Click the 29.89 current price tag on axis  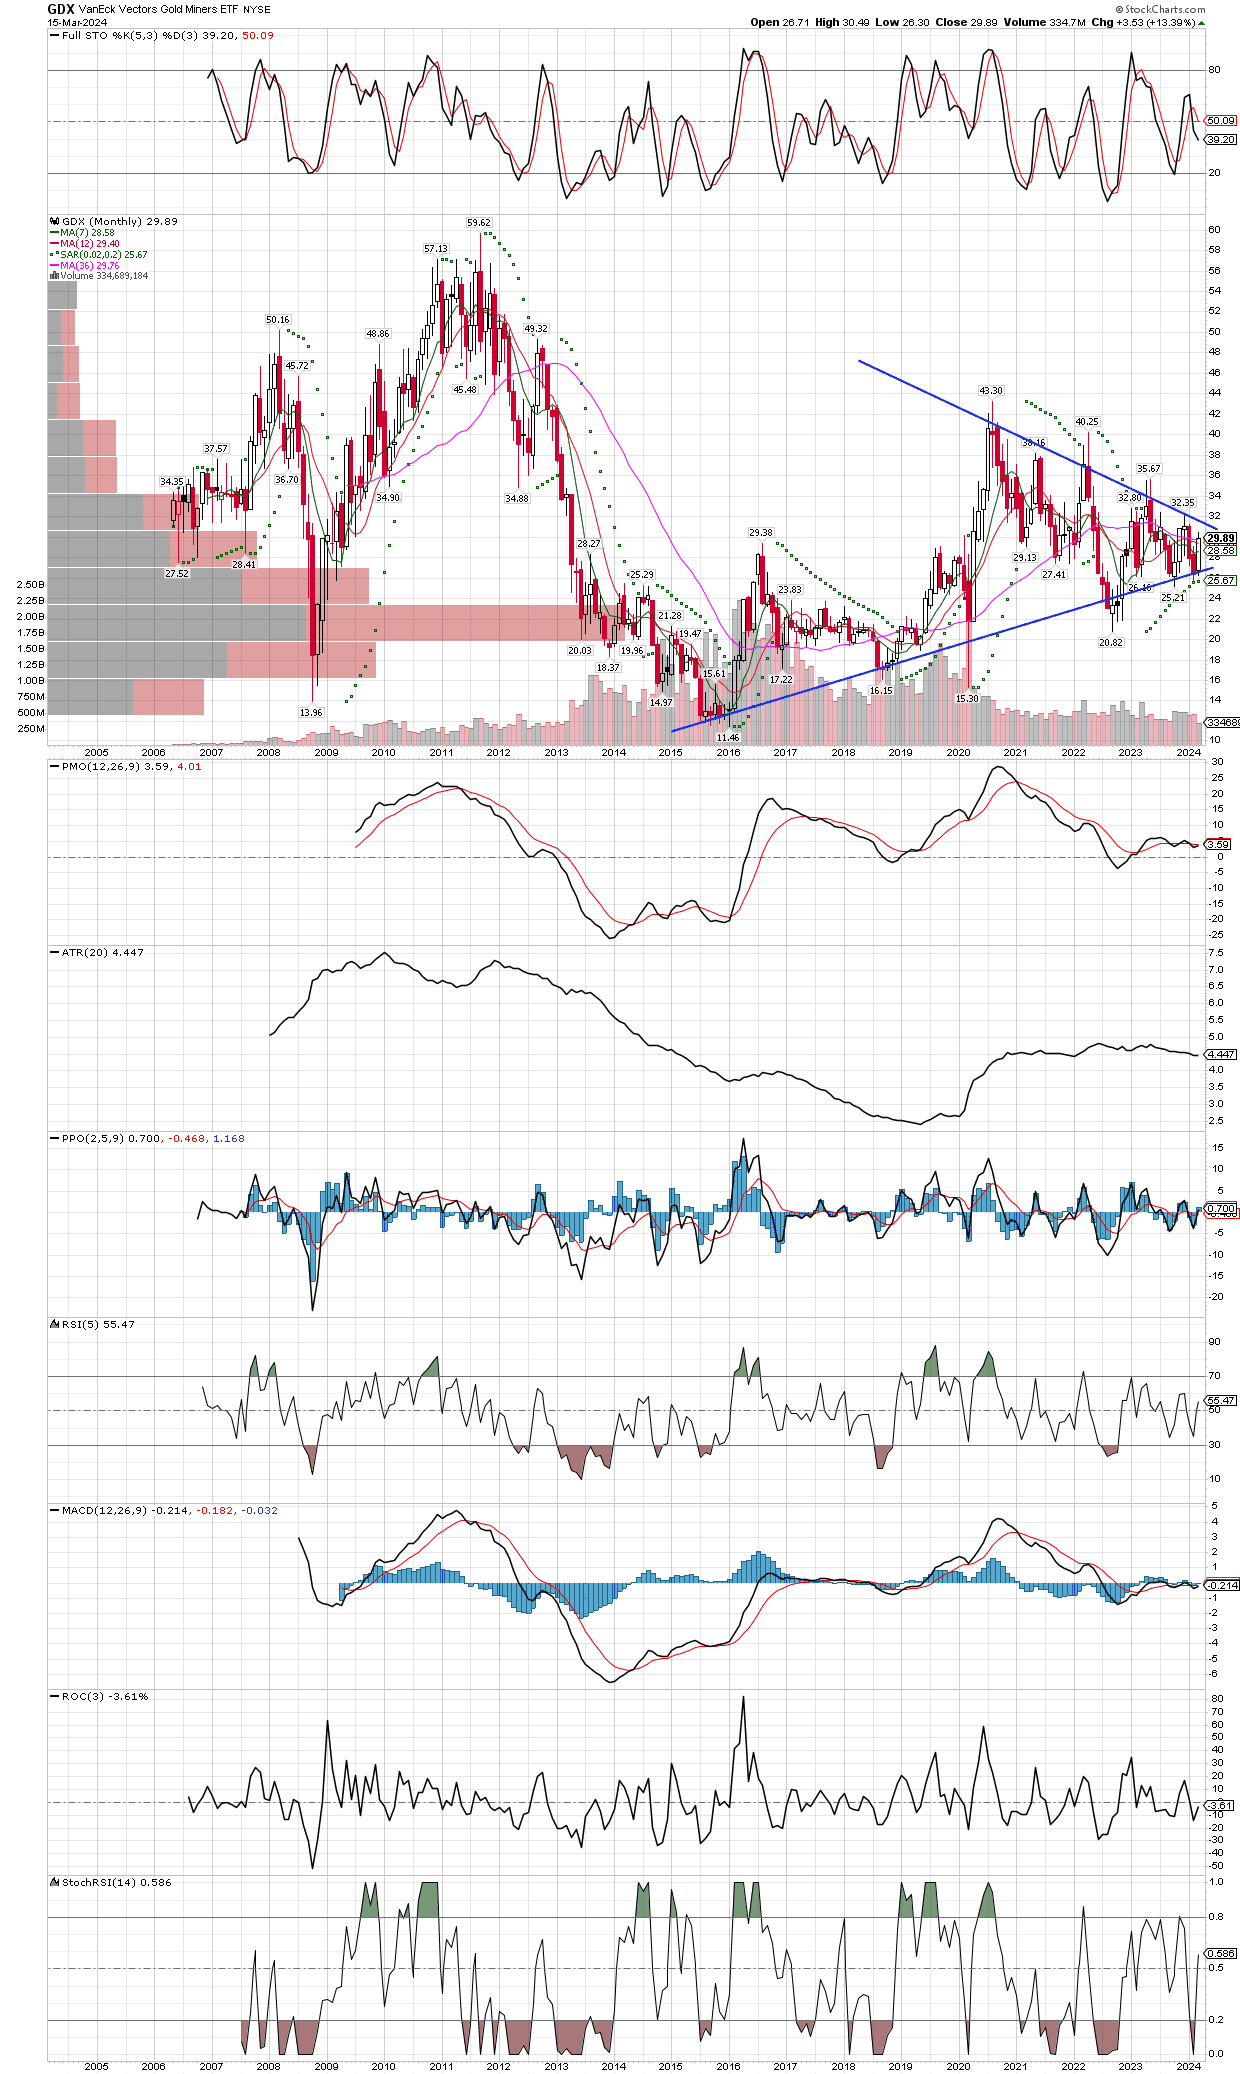pyautogui.click(x=1221, y=539)
